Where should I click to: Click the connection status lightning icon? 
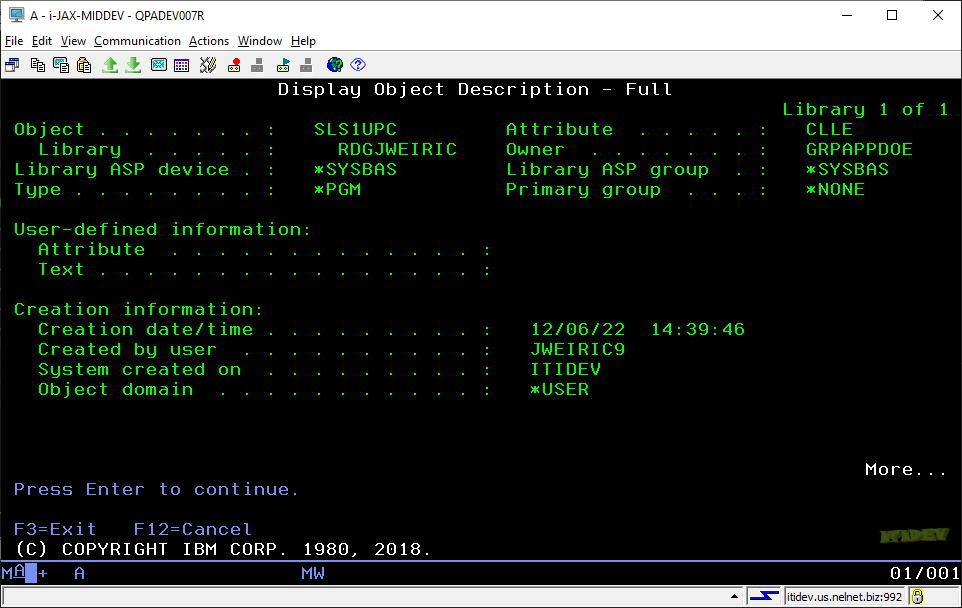pos(765,598)
